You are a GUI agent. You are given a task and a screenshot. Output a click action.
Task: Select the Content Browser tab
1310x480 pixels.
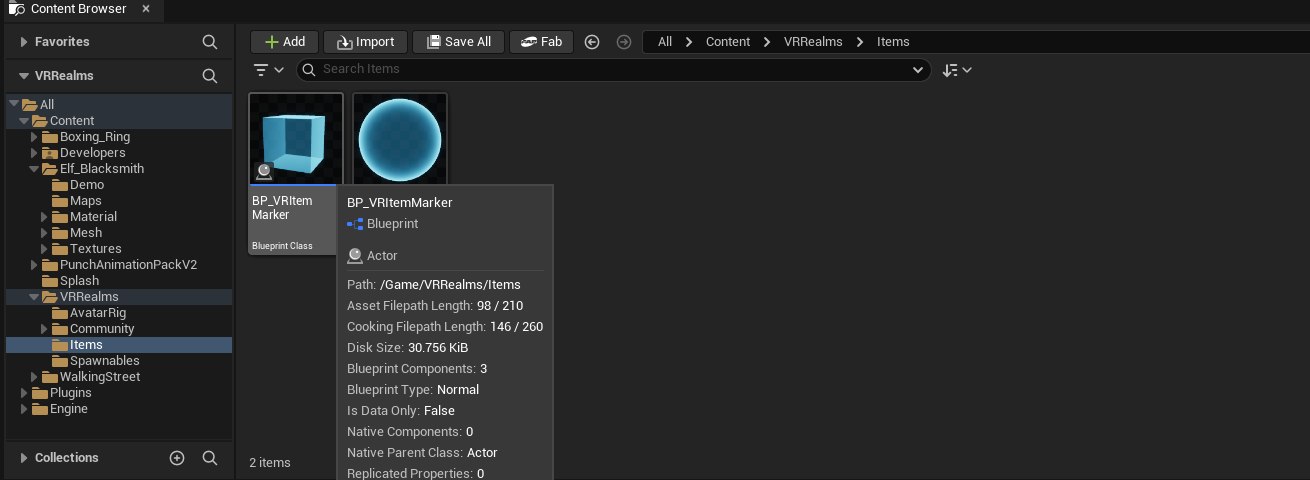point(78,9)
